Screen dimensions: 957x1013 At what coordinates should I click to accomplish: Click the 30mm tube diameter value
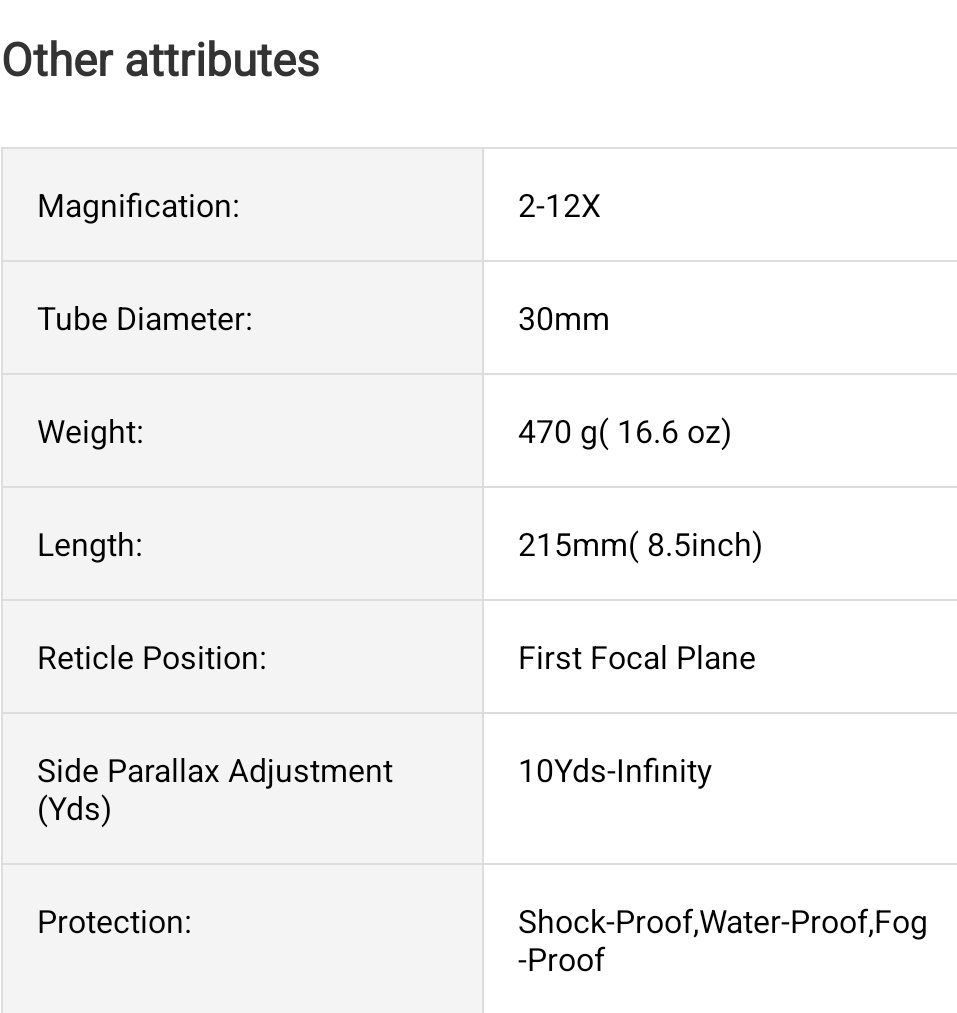(x=563, y=319)
